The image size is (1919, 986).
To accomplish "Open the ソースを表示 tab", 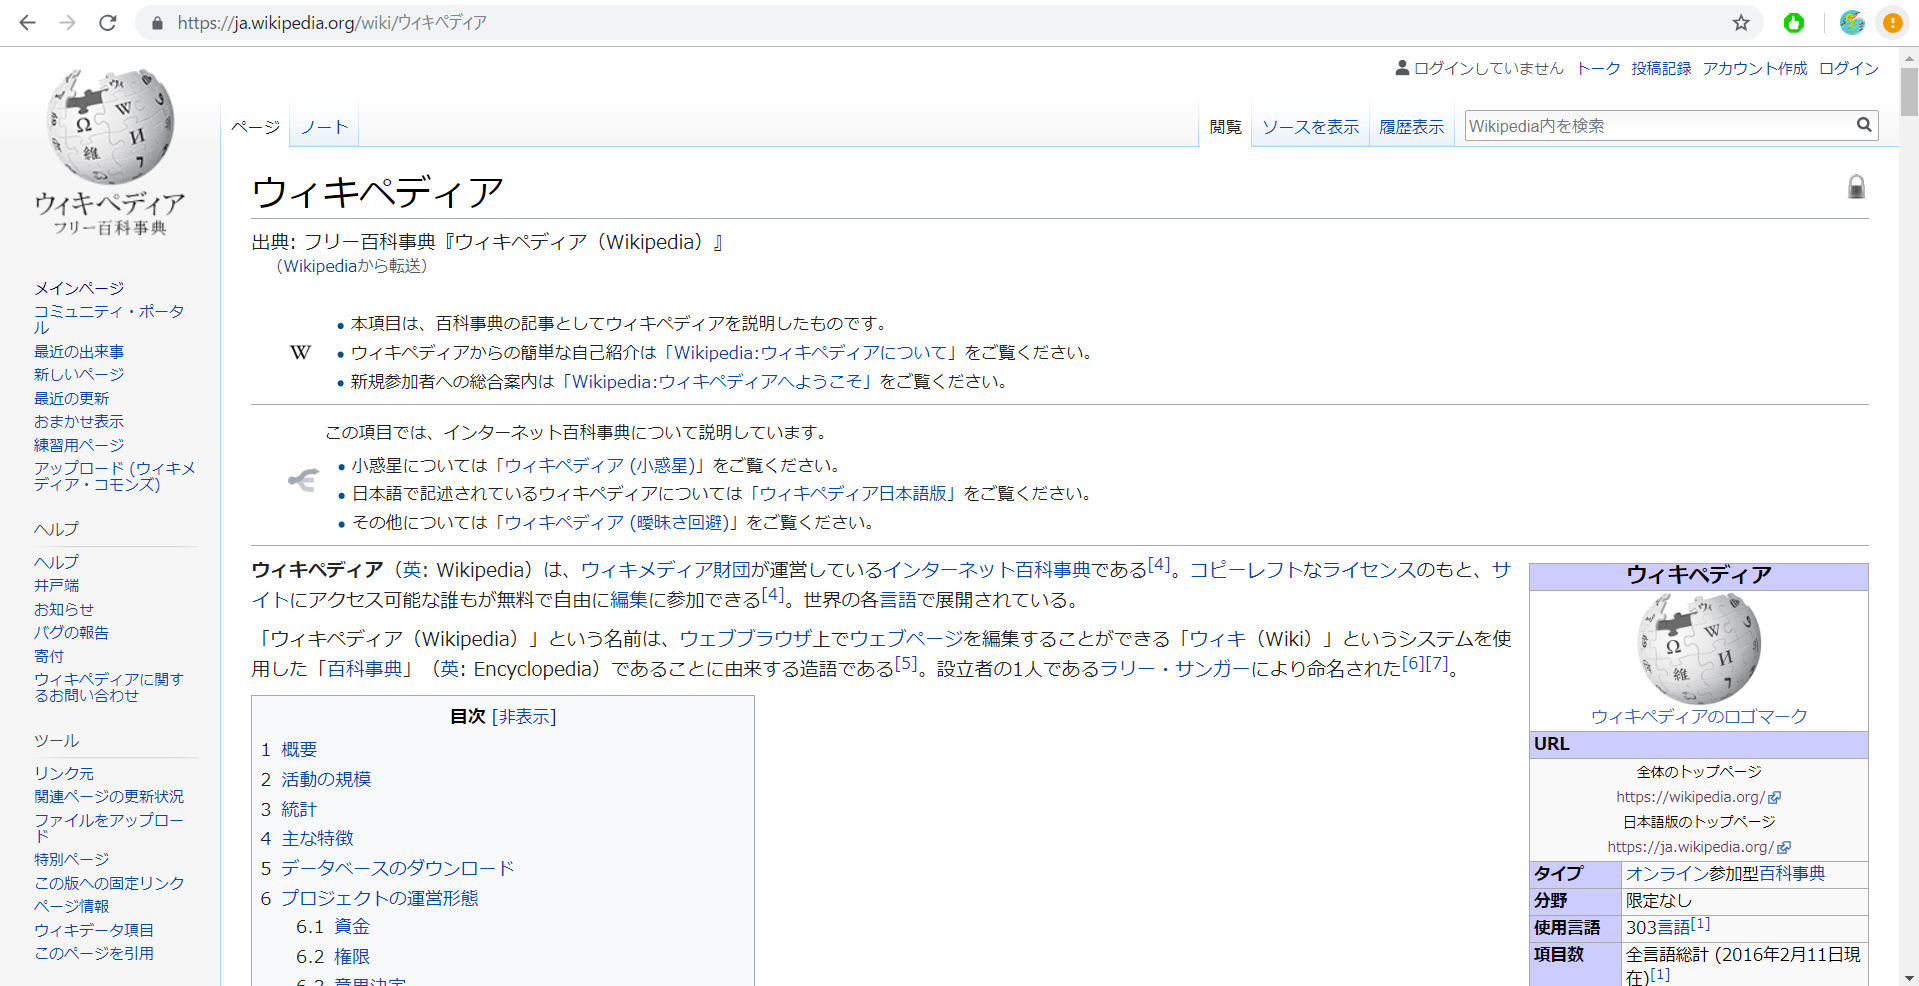I will click(x=1310, y=127).
